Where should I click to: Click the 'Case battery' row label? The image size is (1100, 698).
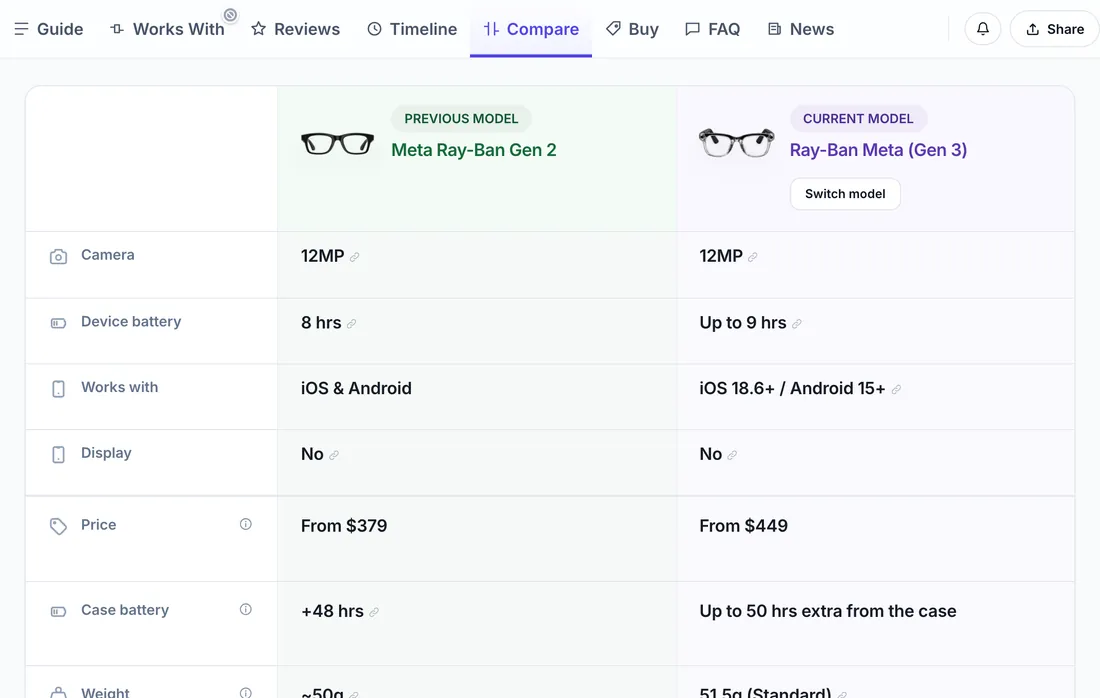[125, 610]
